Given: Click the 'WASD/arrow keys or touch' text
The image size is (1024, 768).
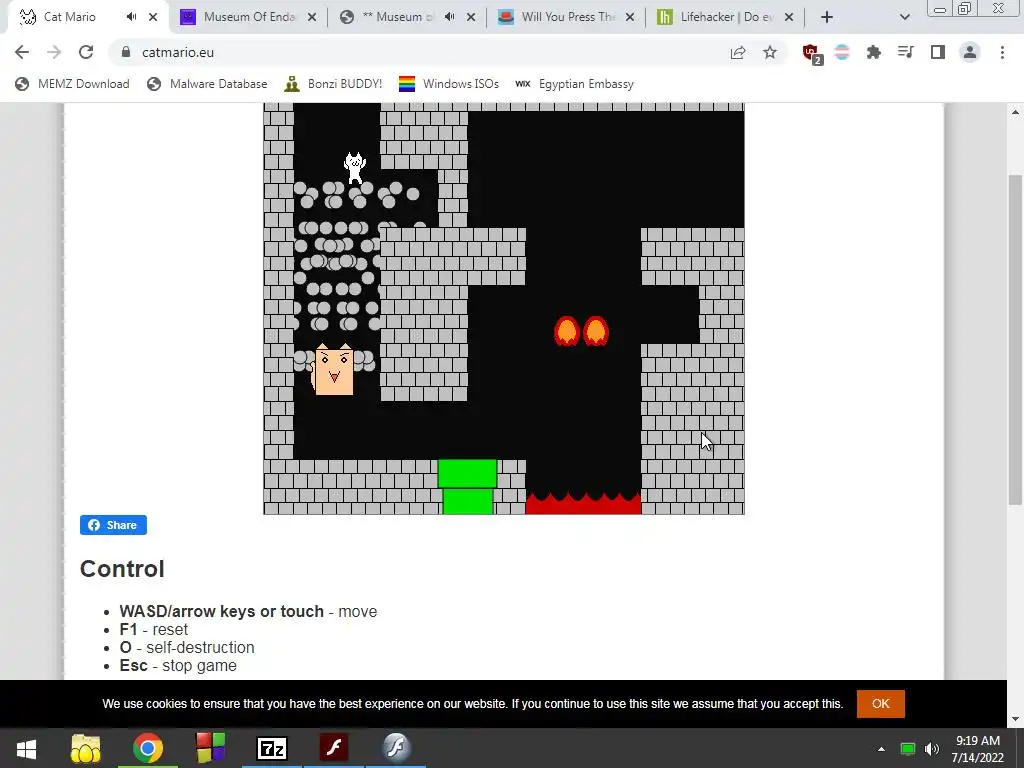Looking at the screenshot, I should pyautogui.click(x=221, y=611).
